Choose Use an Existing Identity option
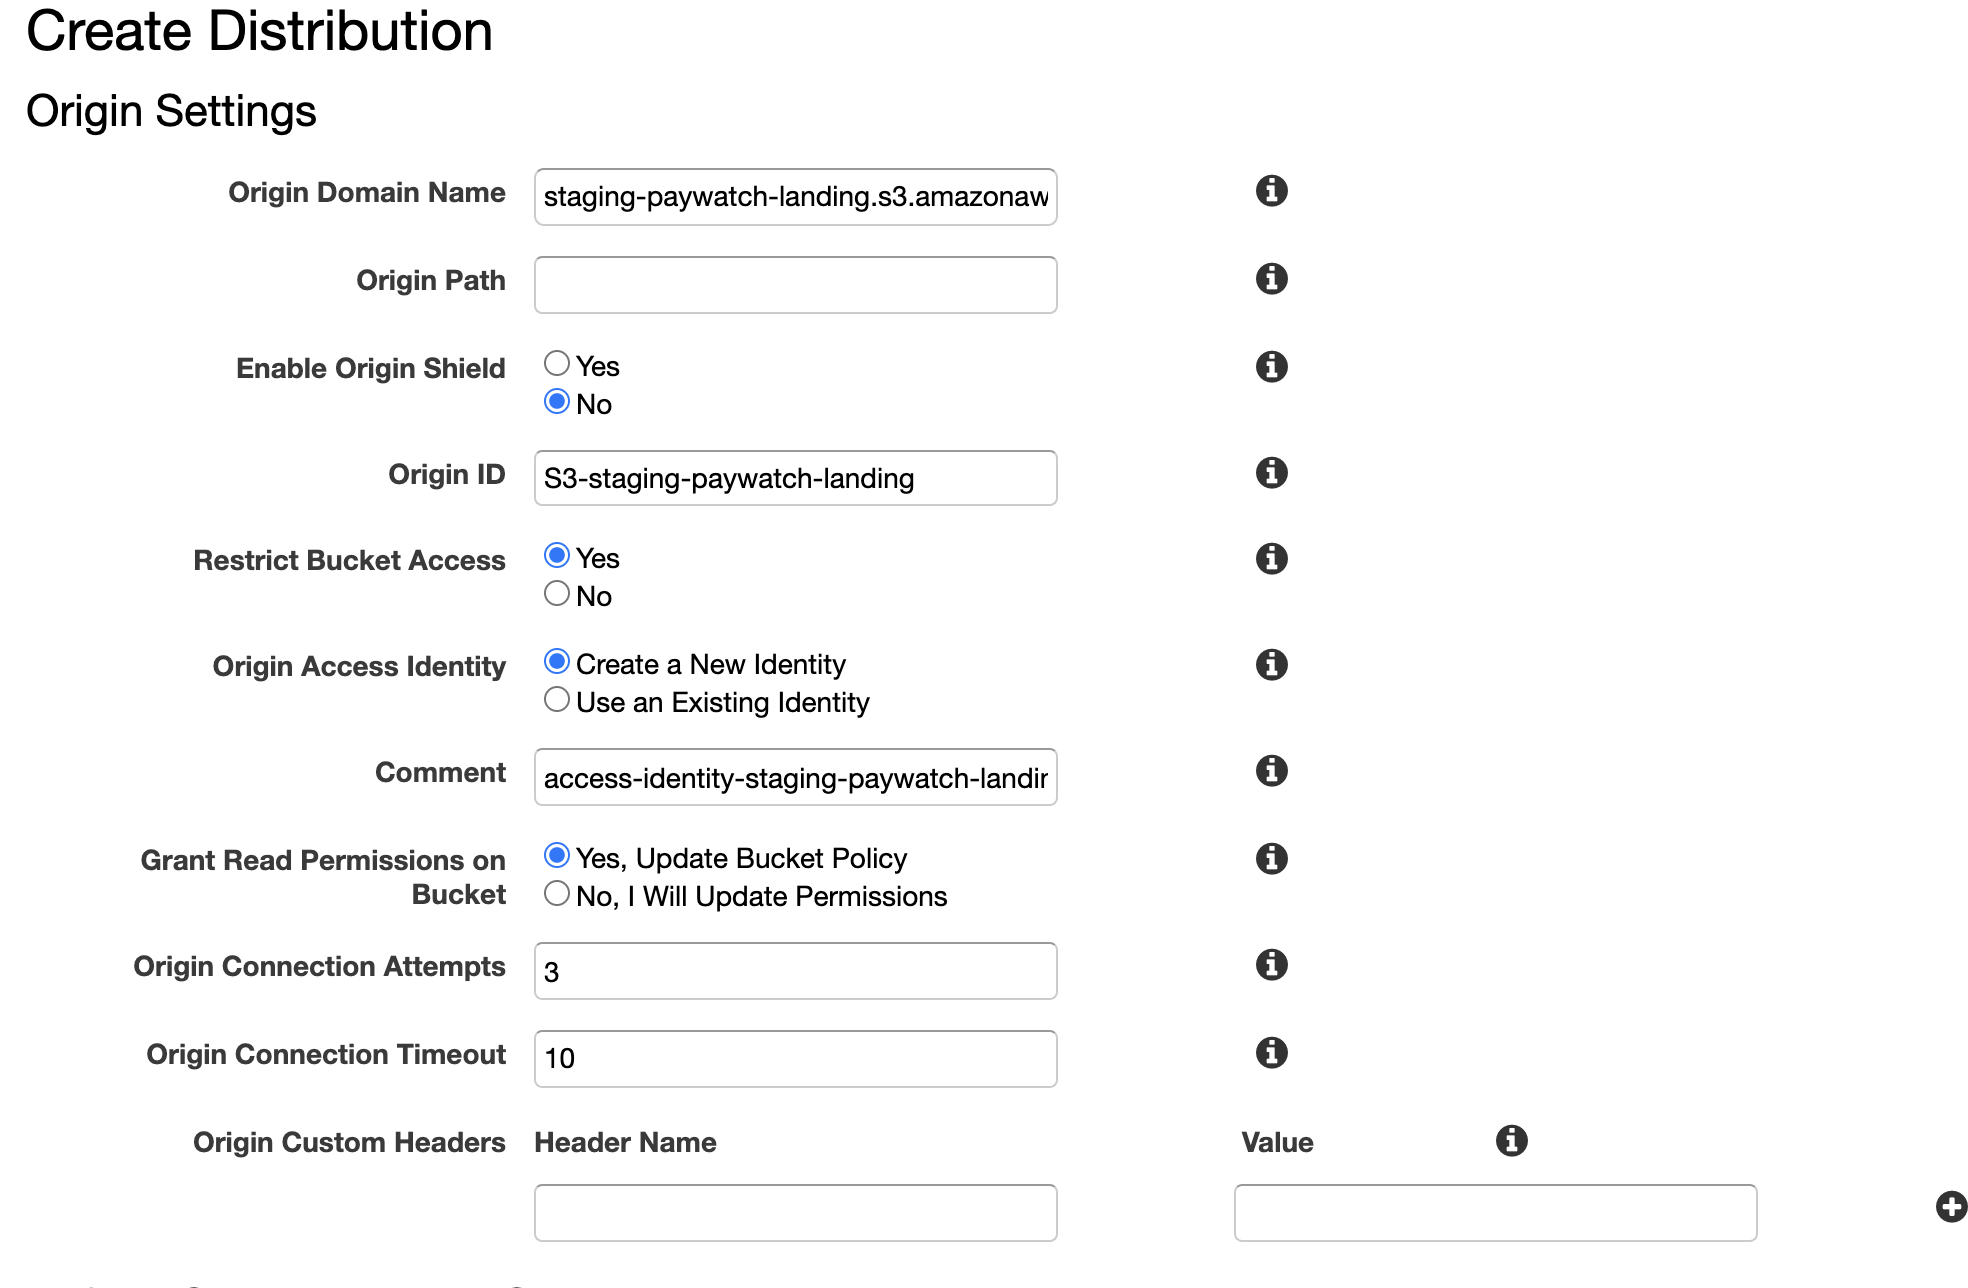This screenshot has height=1288, width=1968. 557,699
